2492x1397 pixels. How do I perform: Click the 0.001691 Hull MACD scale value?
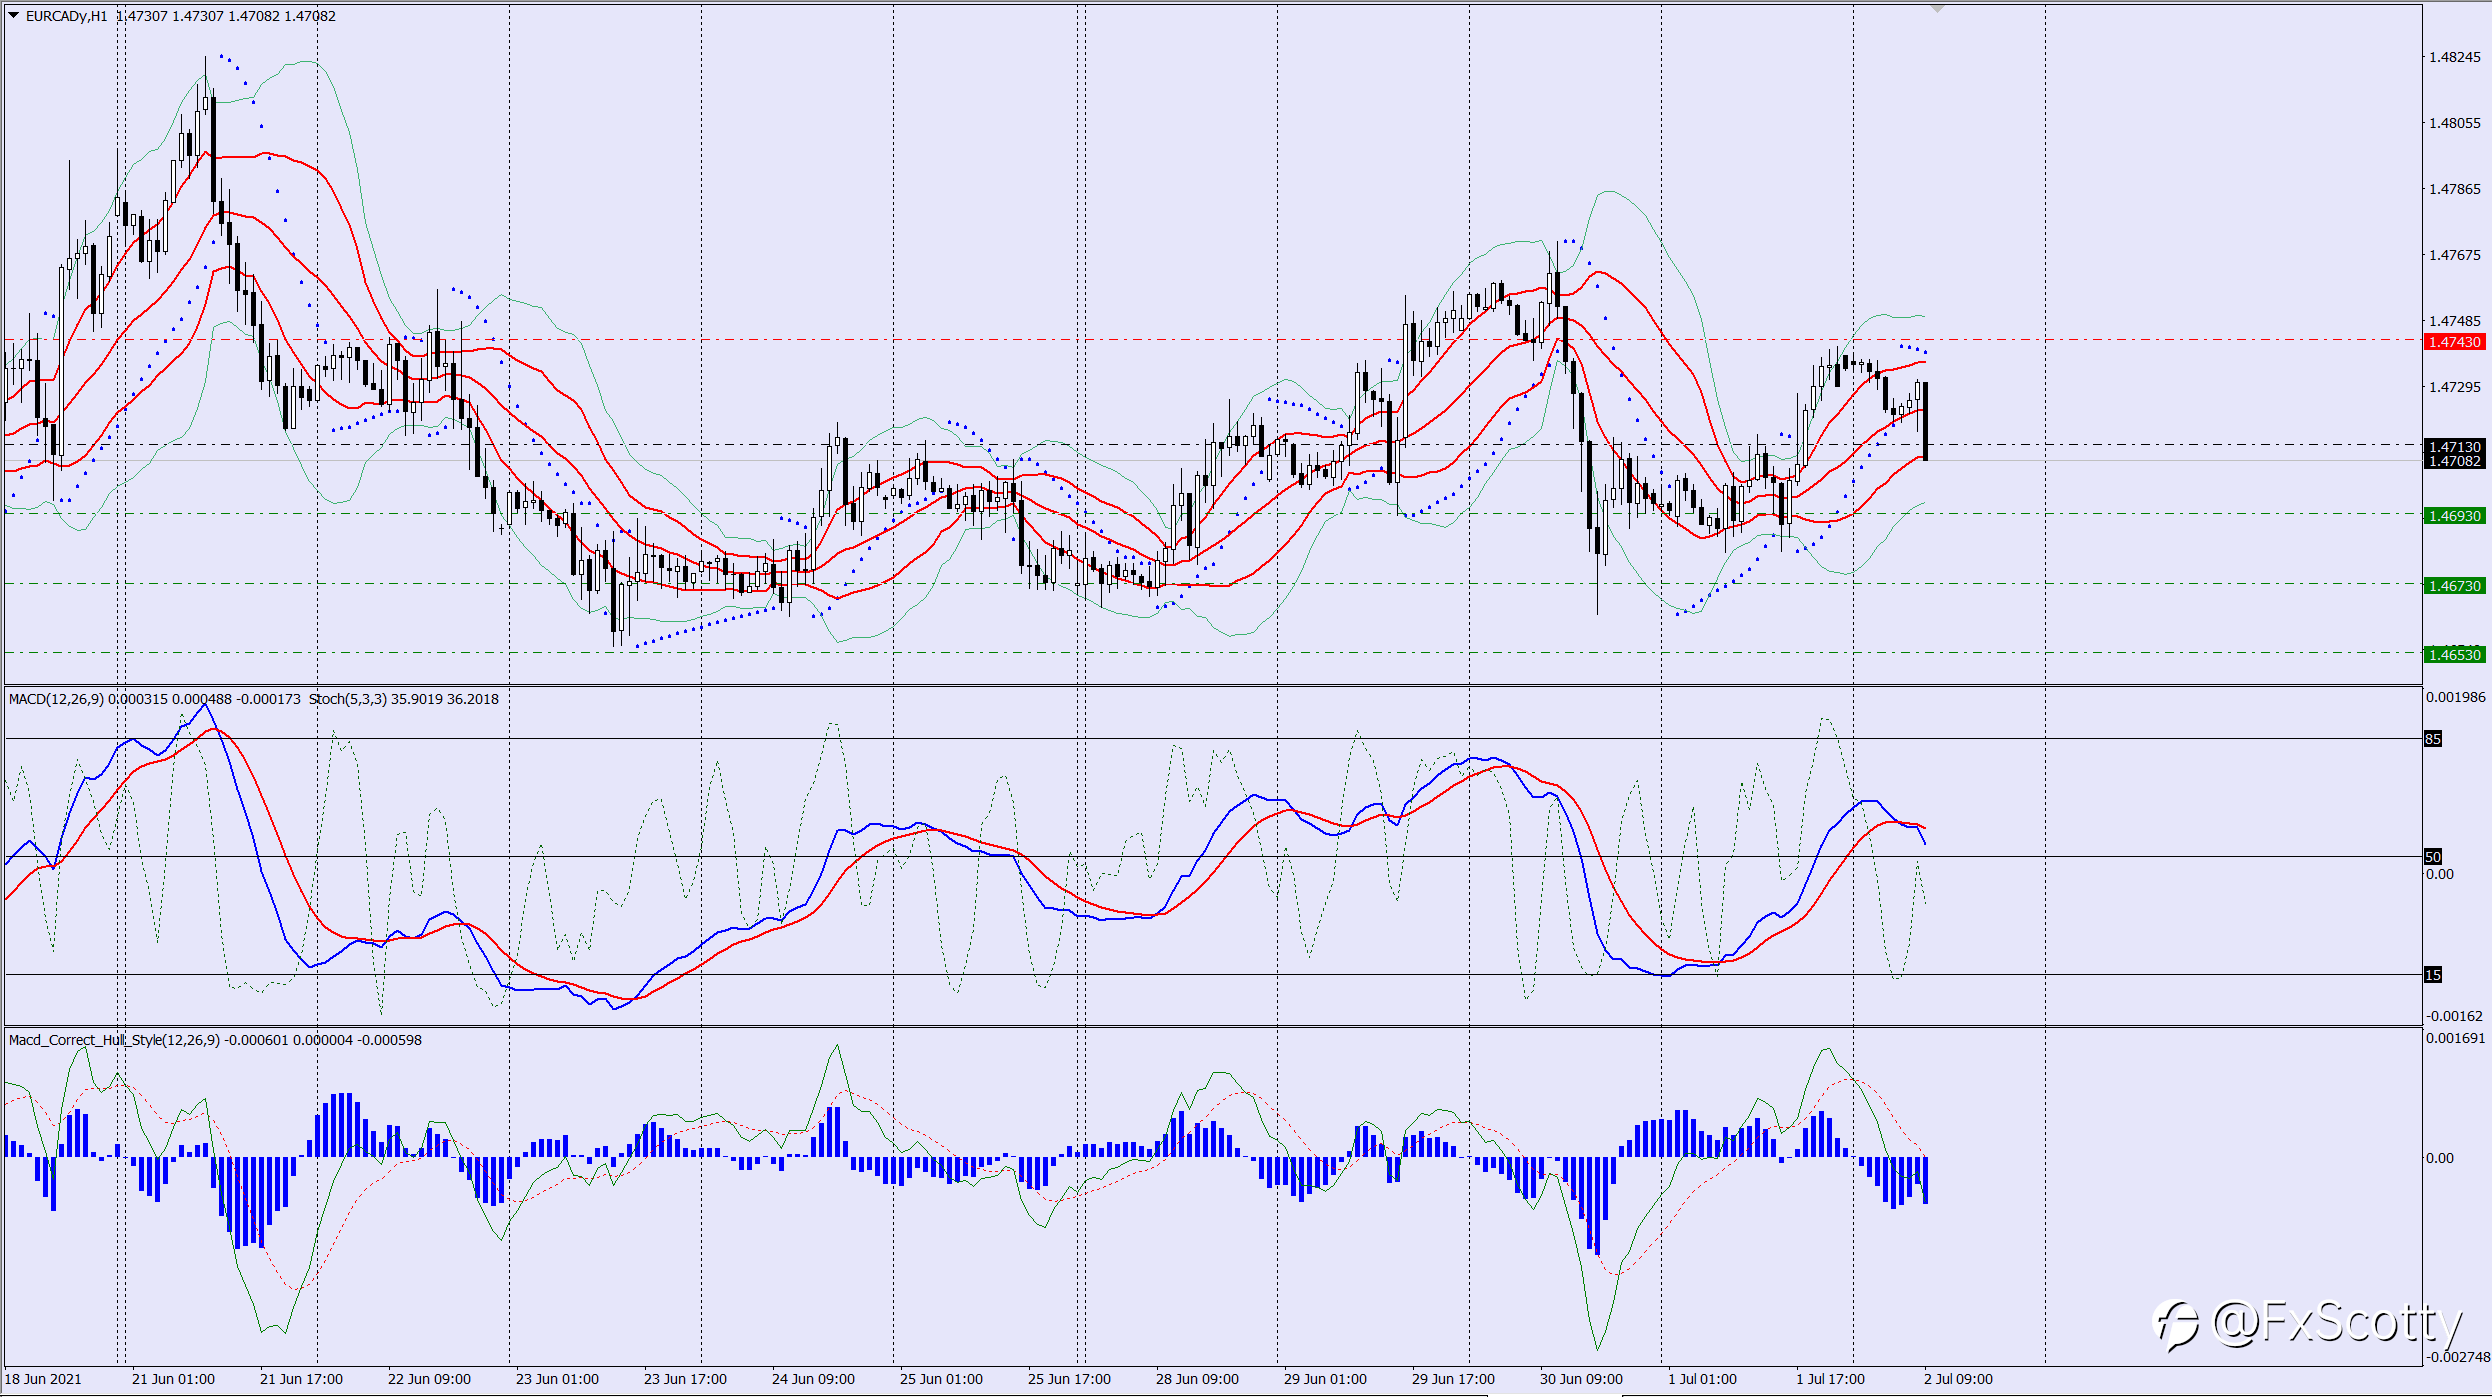coord(2456,1038)
